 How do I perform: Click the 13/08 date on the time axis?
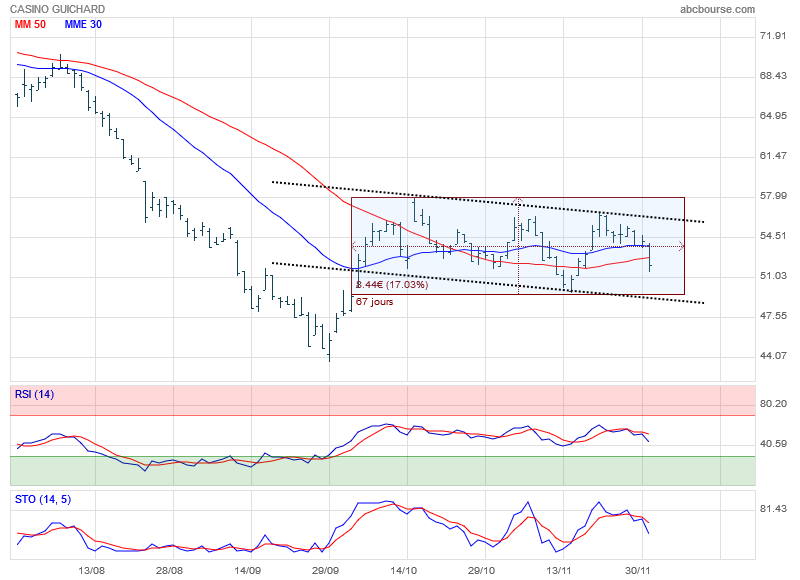(91, 571)
